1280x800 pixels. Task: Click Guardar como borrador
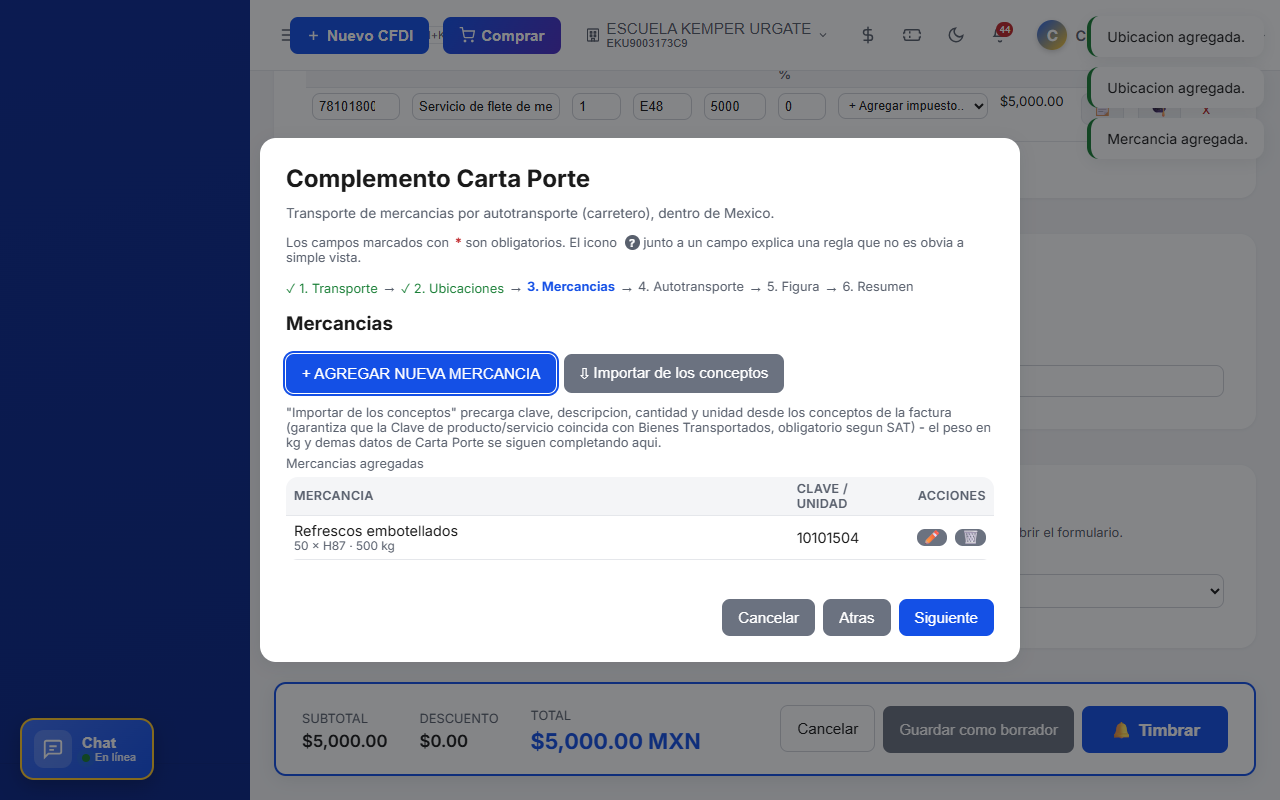pyautogui.click(x=978, y=730)
